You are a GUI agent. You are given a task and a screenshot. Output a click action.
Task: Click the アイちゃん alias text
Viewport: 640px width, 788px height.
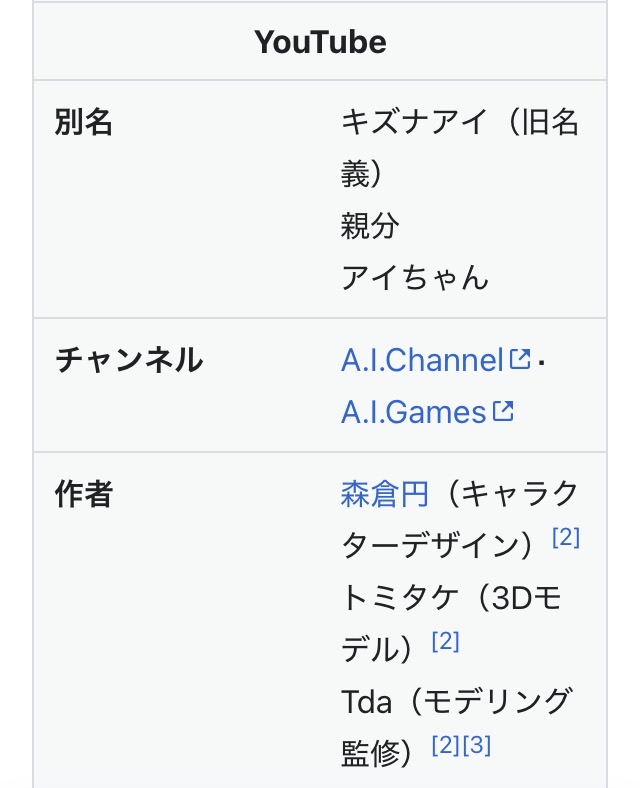click(414, 278)
